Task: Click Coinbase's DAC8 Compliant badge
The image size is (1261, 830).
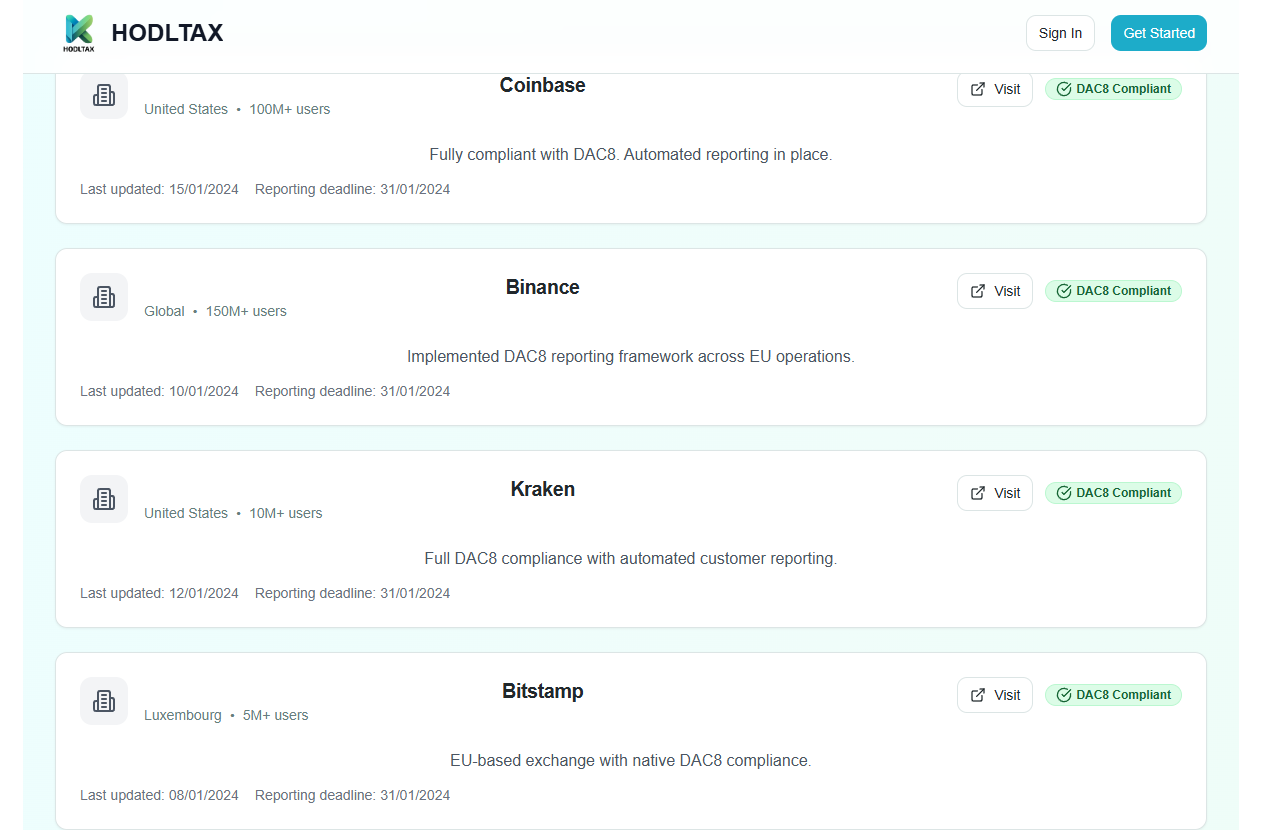Action: 1113,89
